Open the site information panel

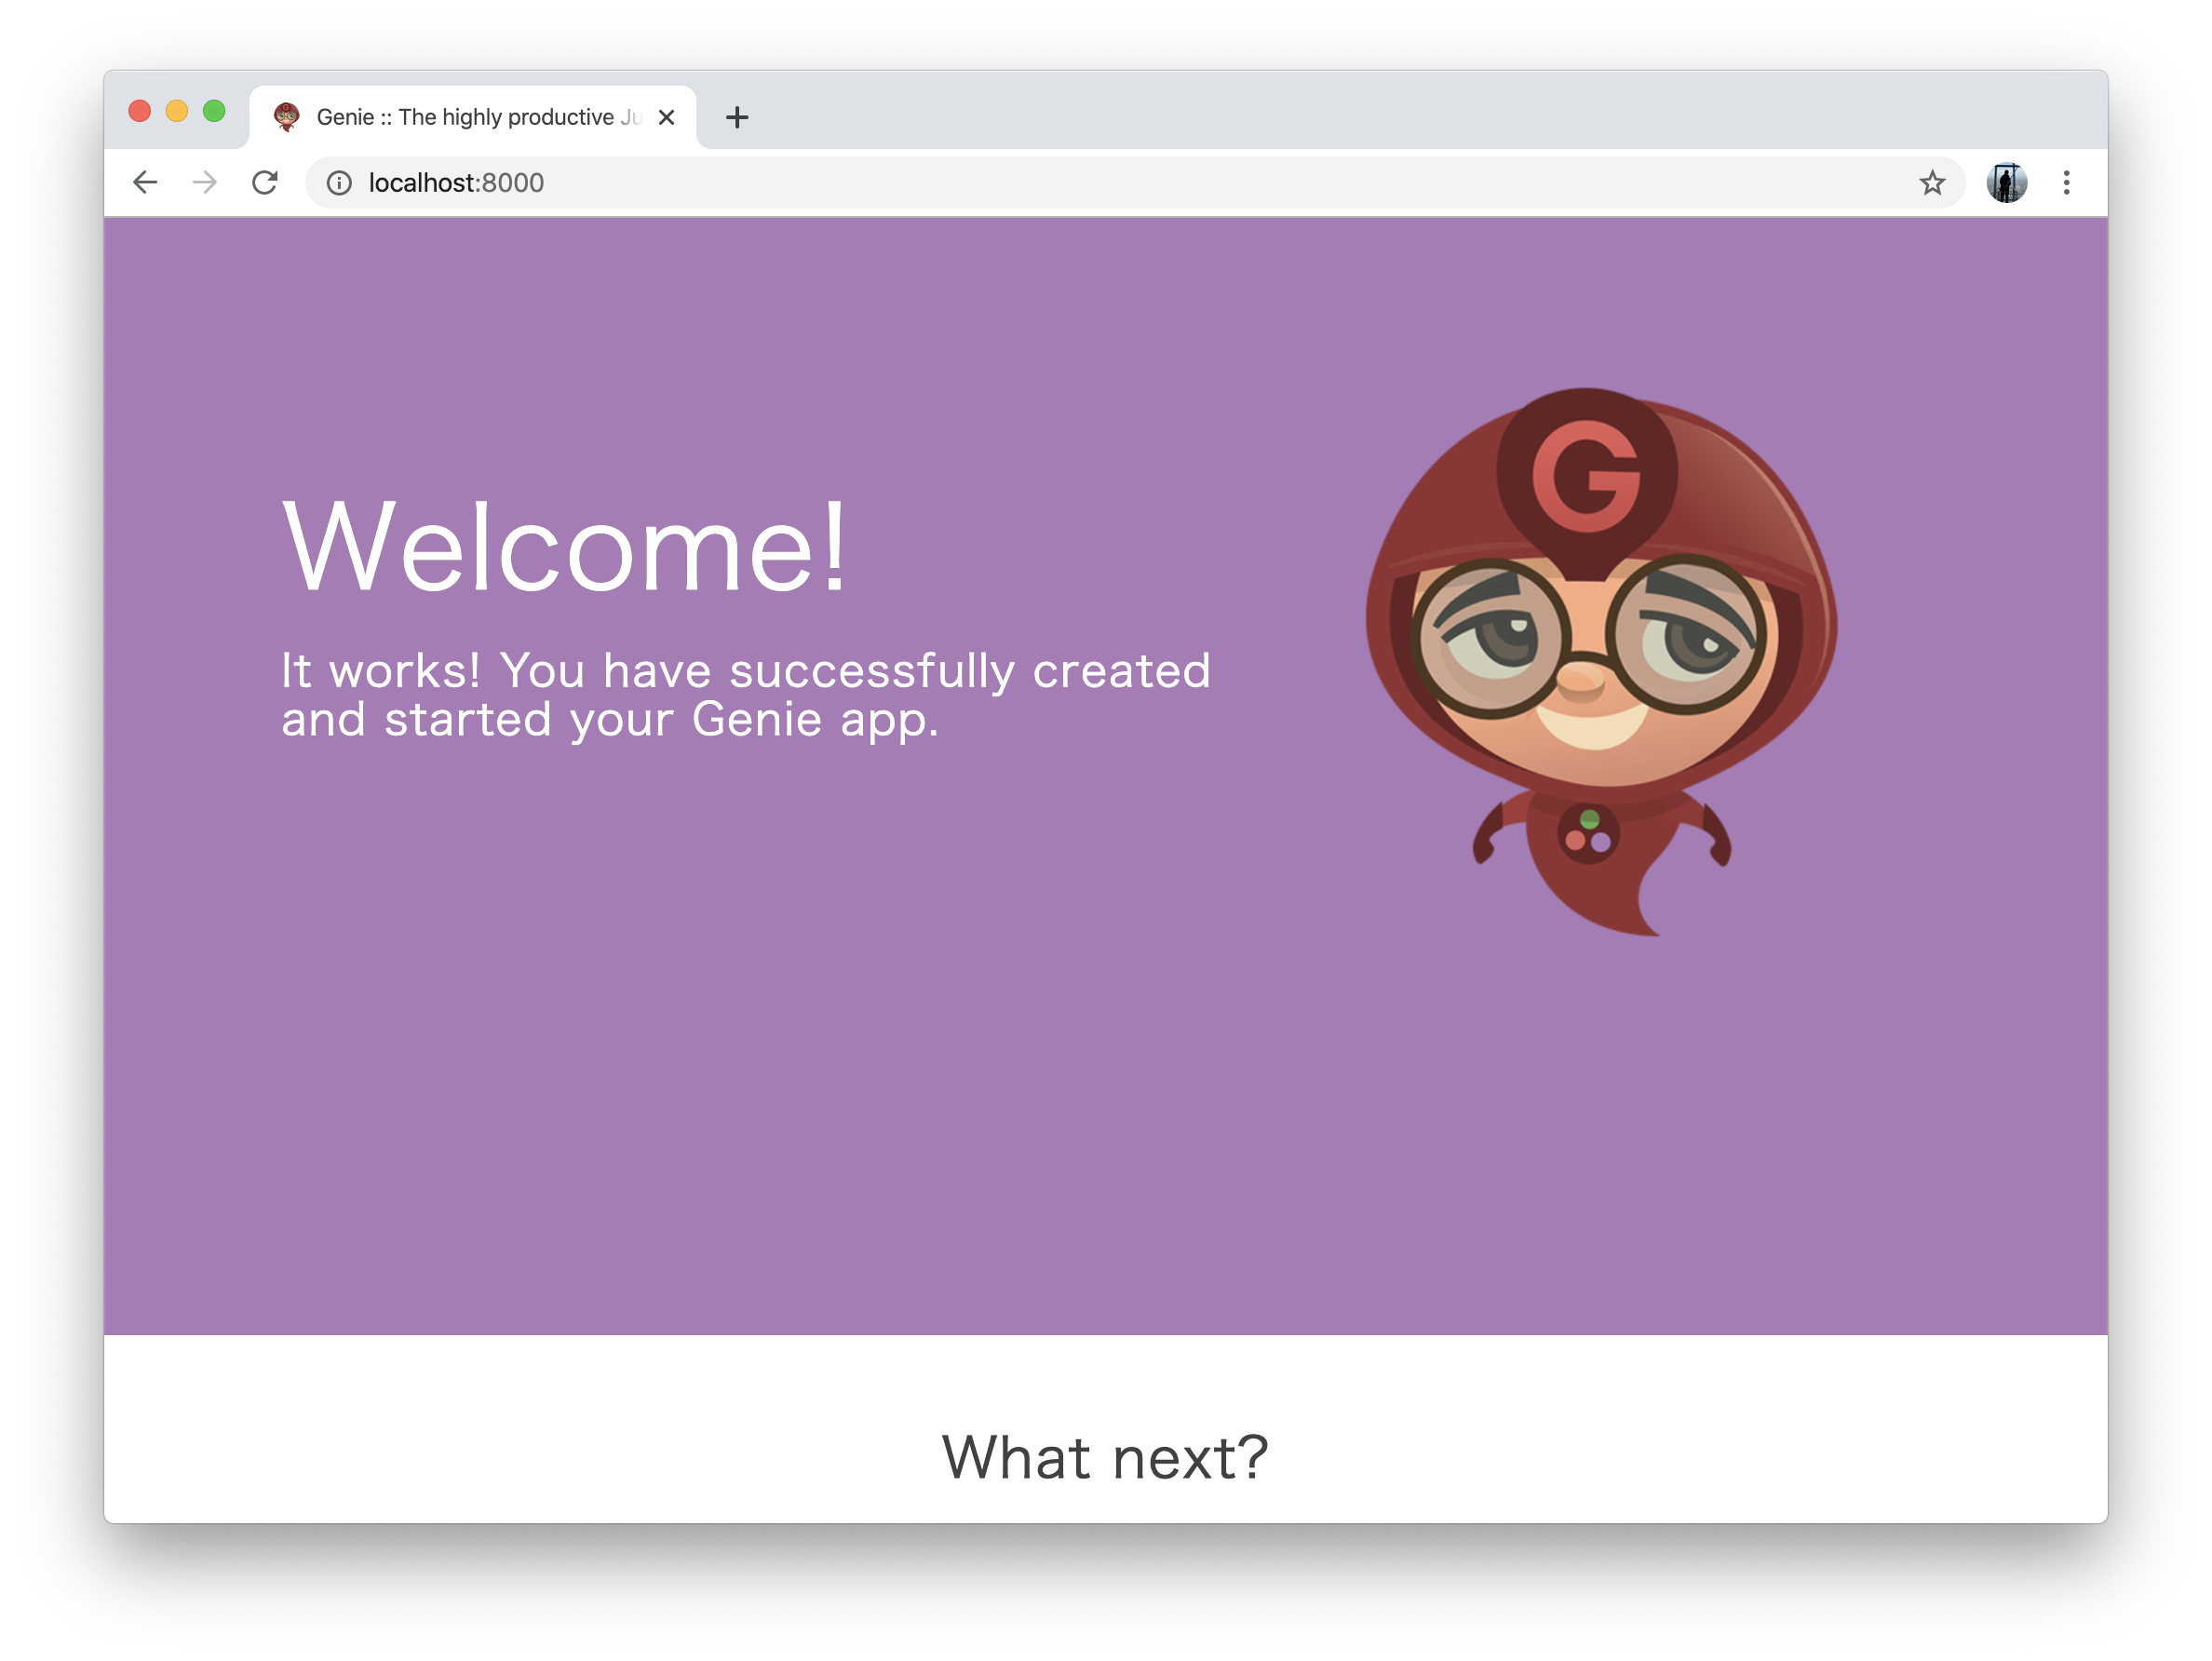point(339,183)
